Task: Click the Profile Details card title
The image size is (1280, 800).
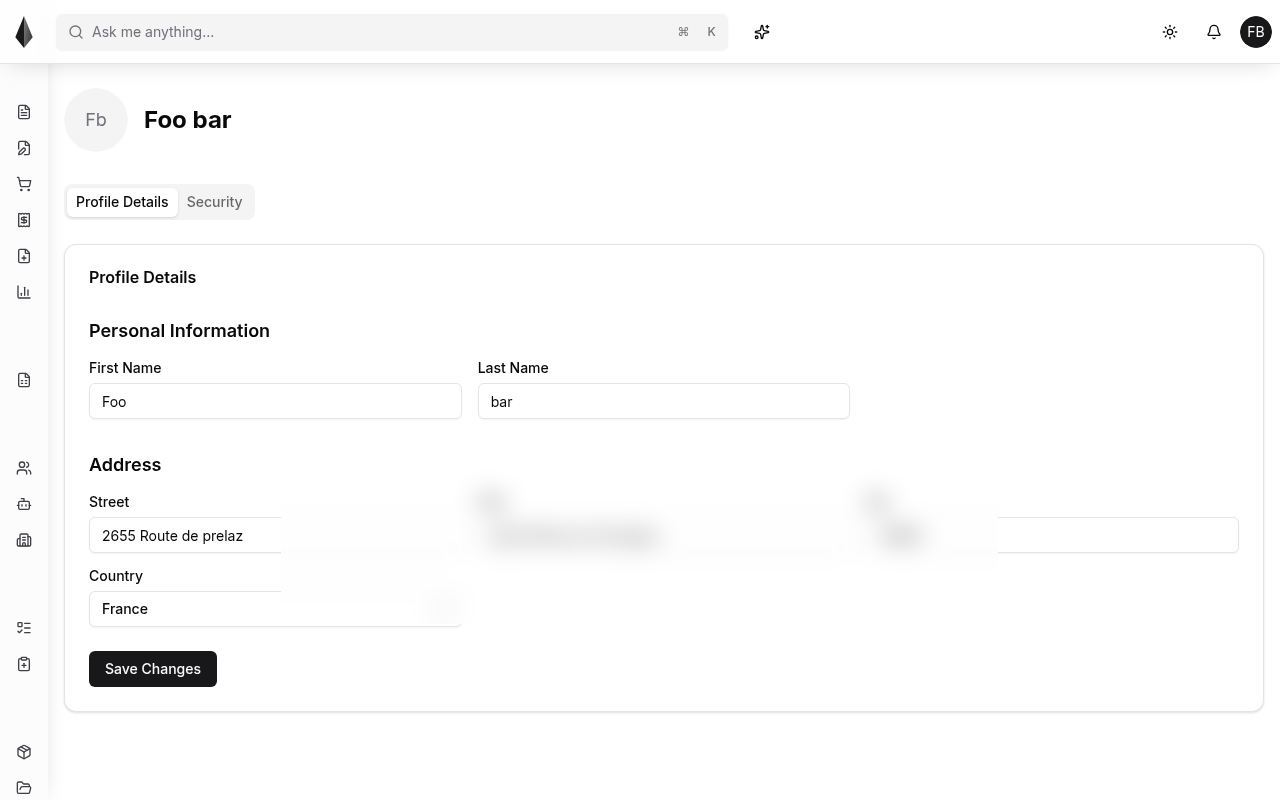Action: point(143,277)
